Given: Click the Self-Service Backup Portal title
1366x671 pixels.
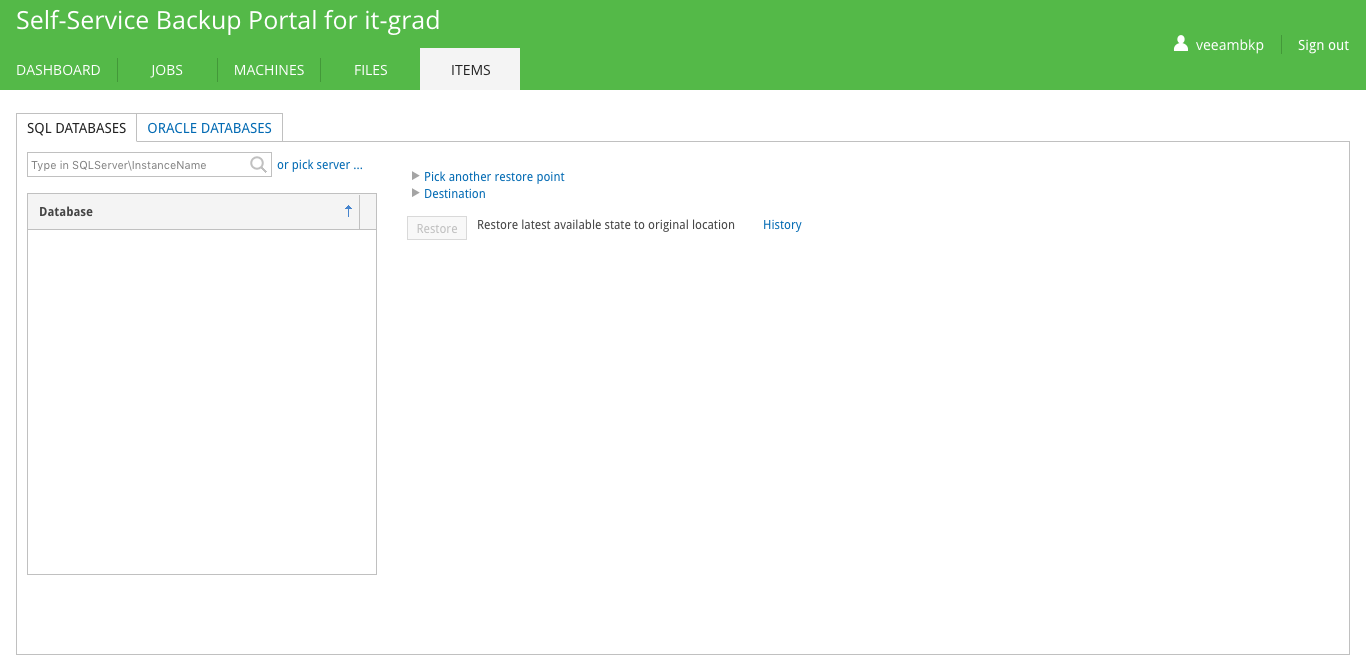Looking at the screenshot, I should coord(228,20).
